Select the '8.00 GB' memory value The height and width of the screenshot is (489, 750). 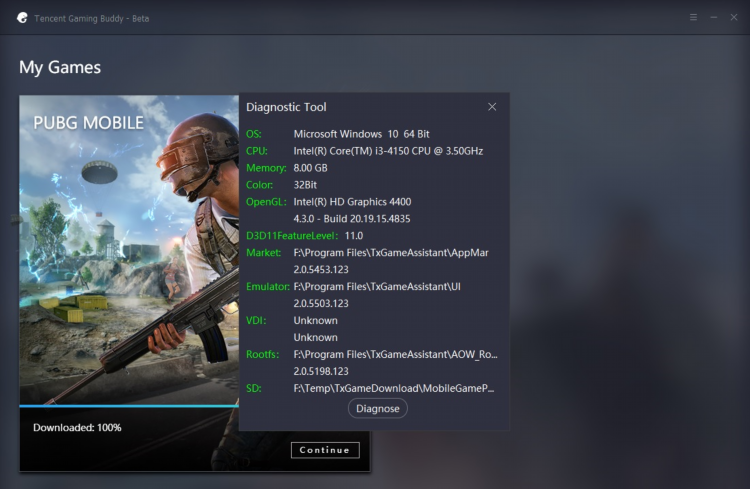310,168
